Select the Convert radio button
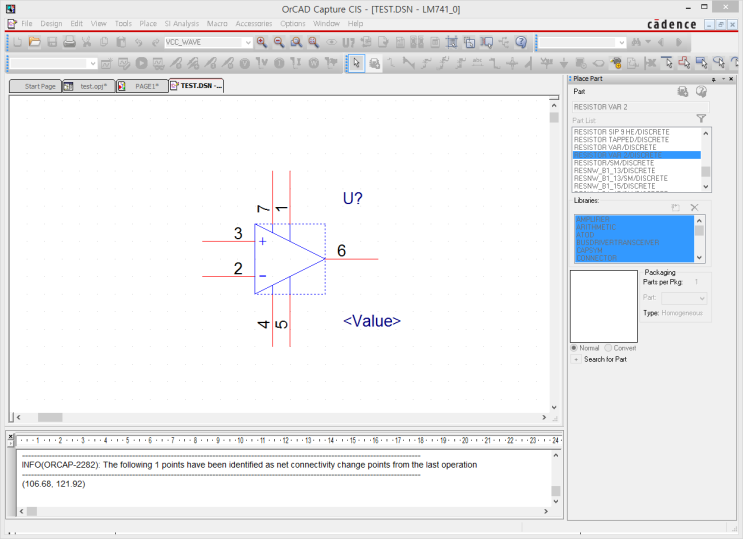The width and height of the screenshot is (743, 539). tap(608, 347)
